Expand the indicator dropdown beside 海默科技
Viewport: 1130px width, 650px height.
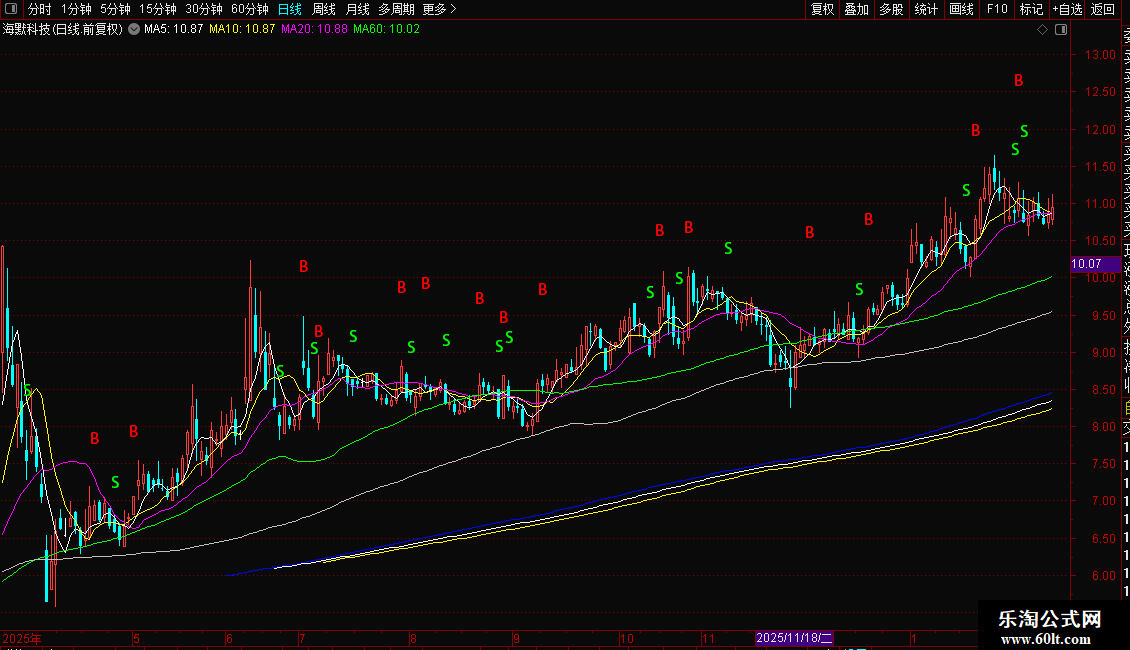pos(133,30)
